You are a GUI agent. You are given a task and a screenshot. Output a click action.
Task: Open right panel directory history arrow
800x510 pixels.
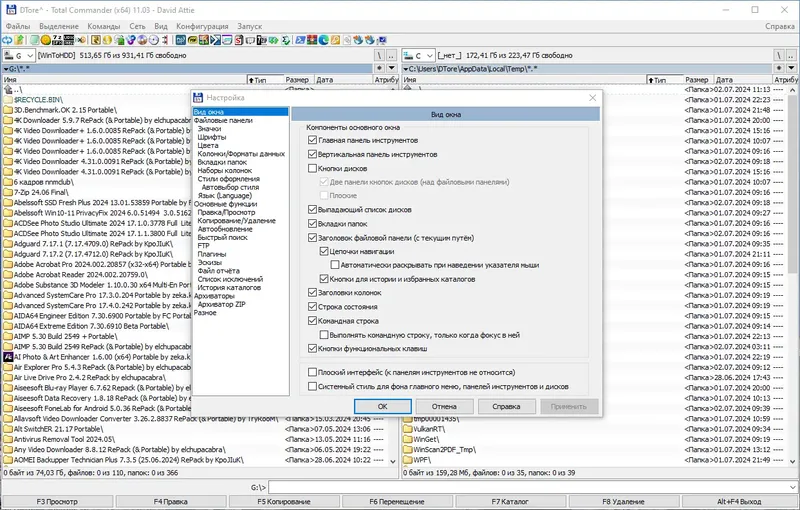click(x=791, y=68)
